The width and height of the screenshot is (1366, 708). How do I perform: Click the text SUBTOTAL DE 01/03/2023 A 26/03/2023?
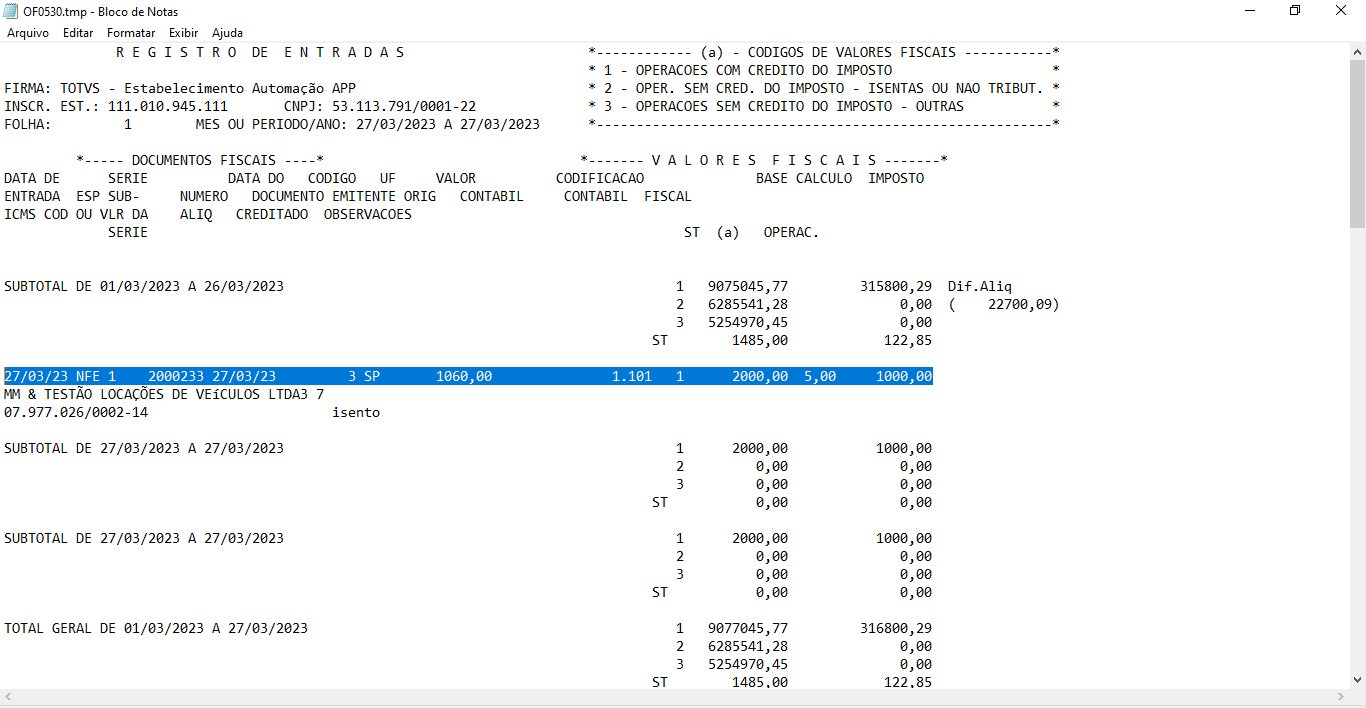tap(144, 286)
